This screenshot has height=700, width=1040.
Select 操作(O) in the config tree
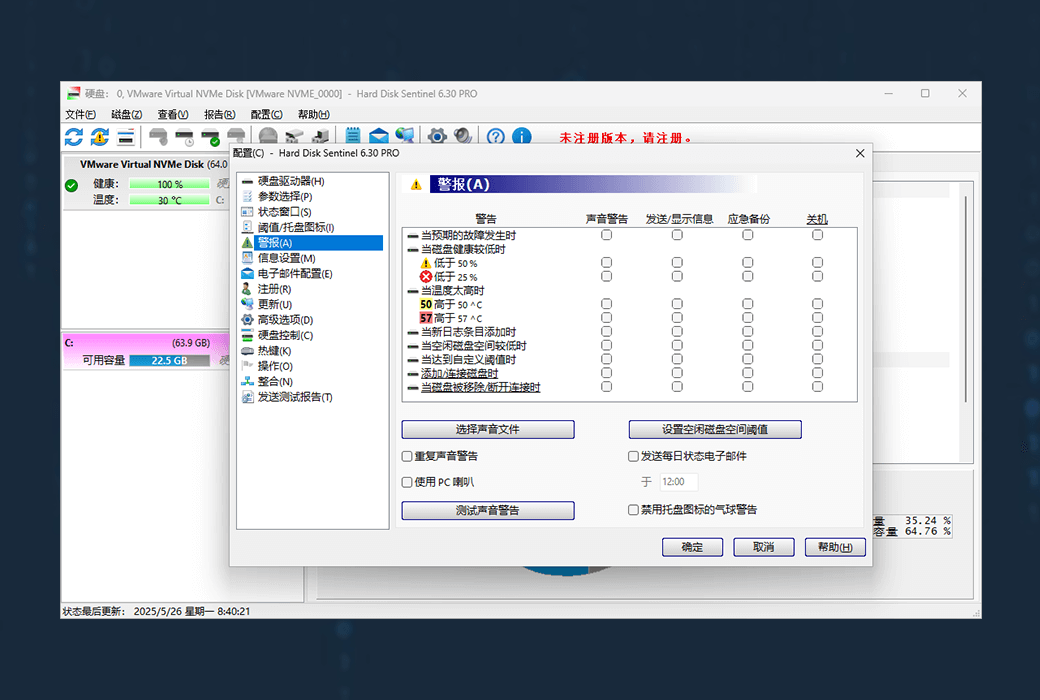coord(275,366)
